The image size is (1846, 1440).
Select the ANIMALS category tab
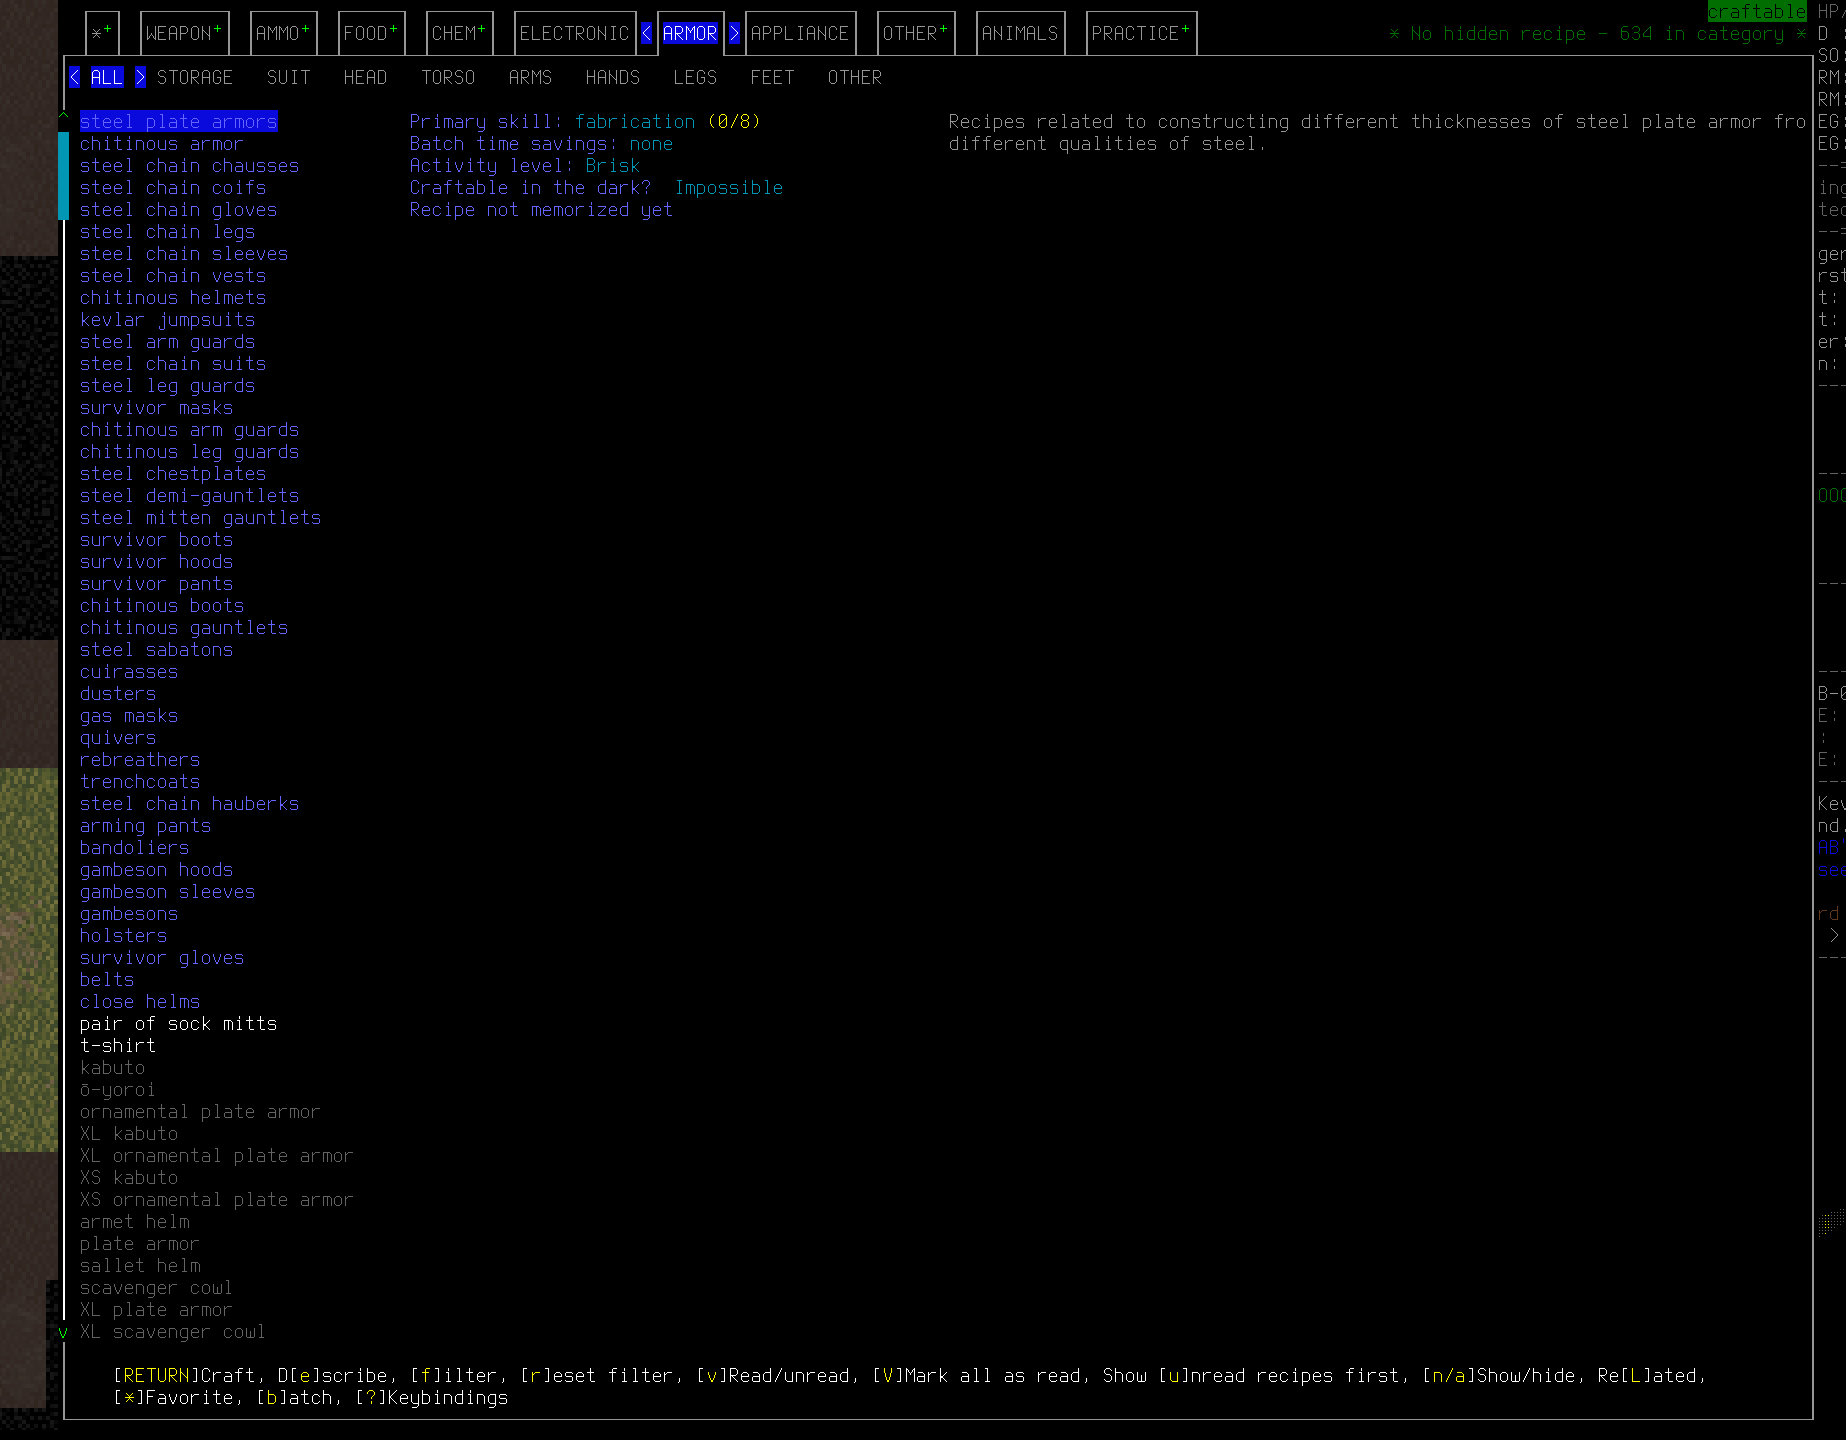tap(1020, 32)
